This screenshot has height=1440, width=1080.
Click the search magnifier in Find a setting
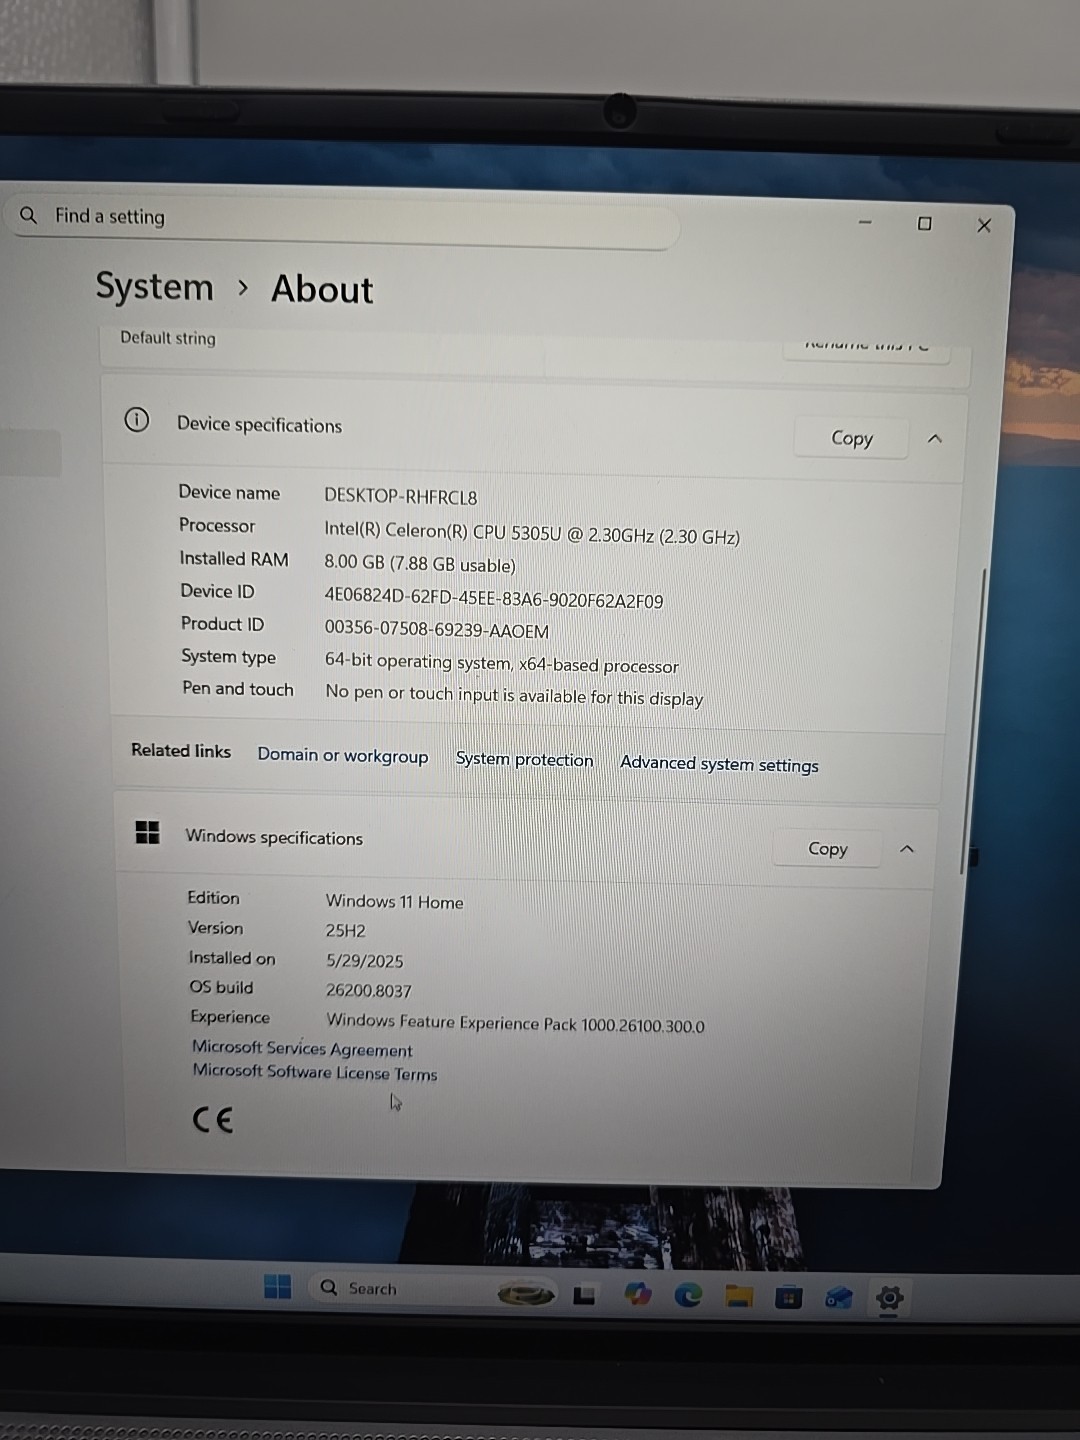tap(29, 215)
